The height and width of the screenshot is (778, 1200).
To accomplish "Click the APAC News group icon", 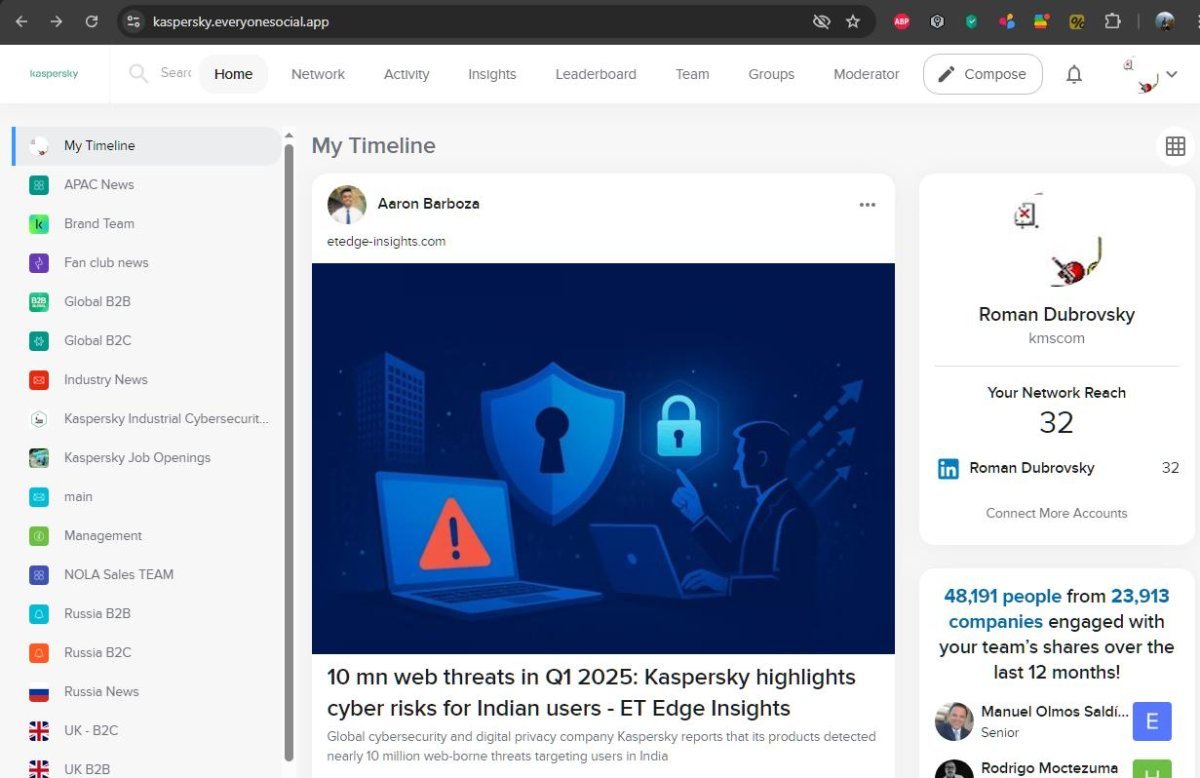I will pos(39,185).
